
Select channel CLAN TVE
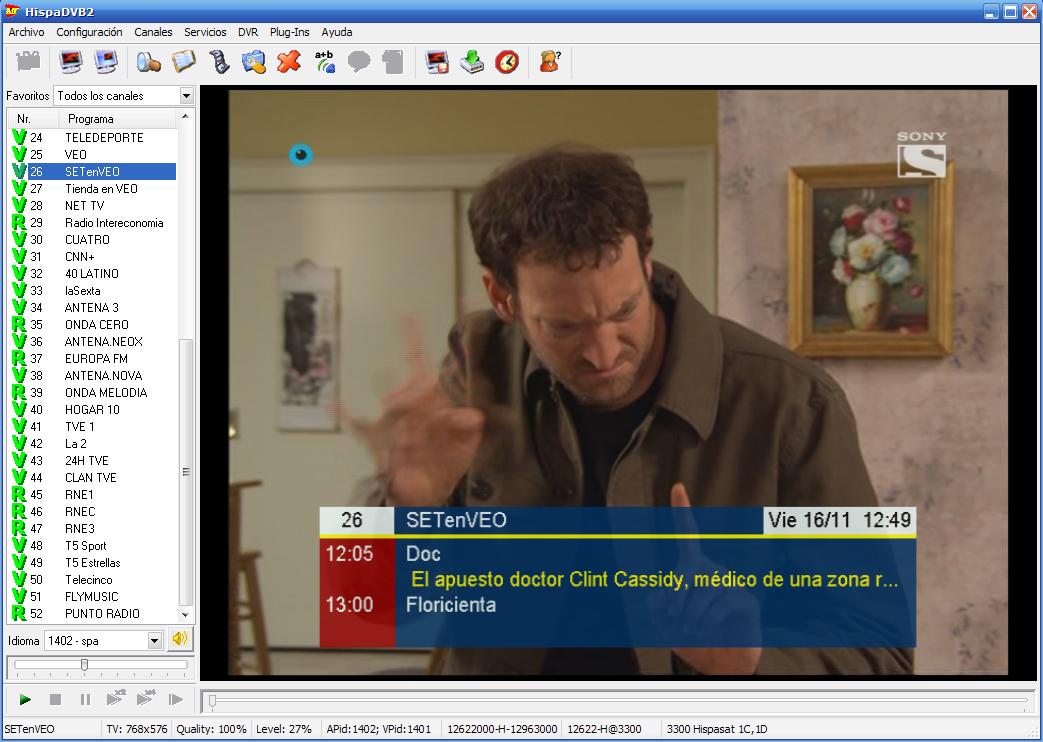click(94, 477)
